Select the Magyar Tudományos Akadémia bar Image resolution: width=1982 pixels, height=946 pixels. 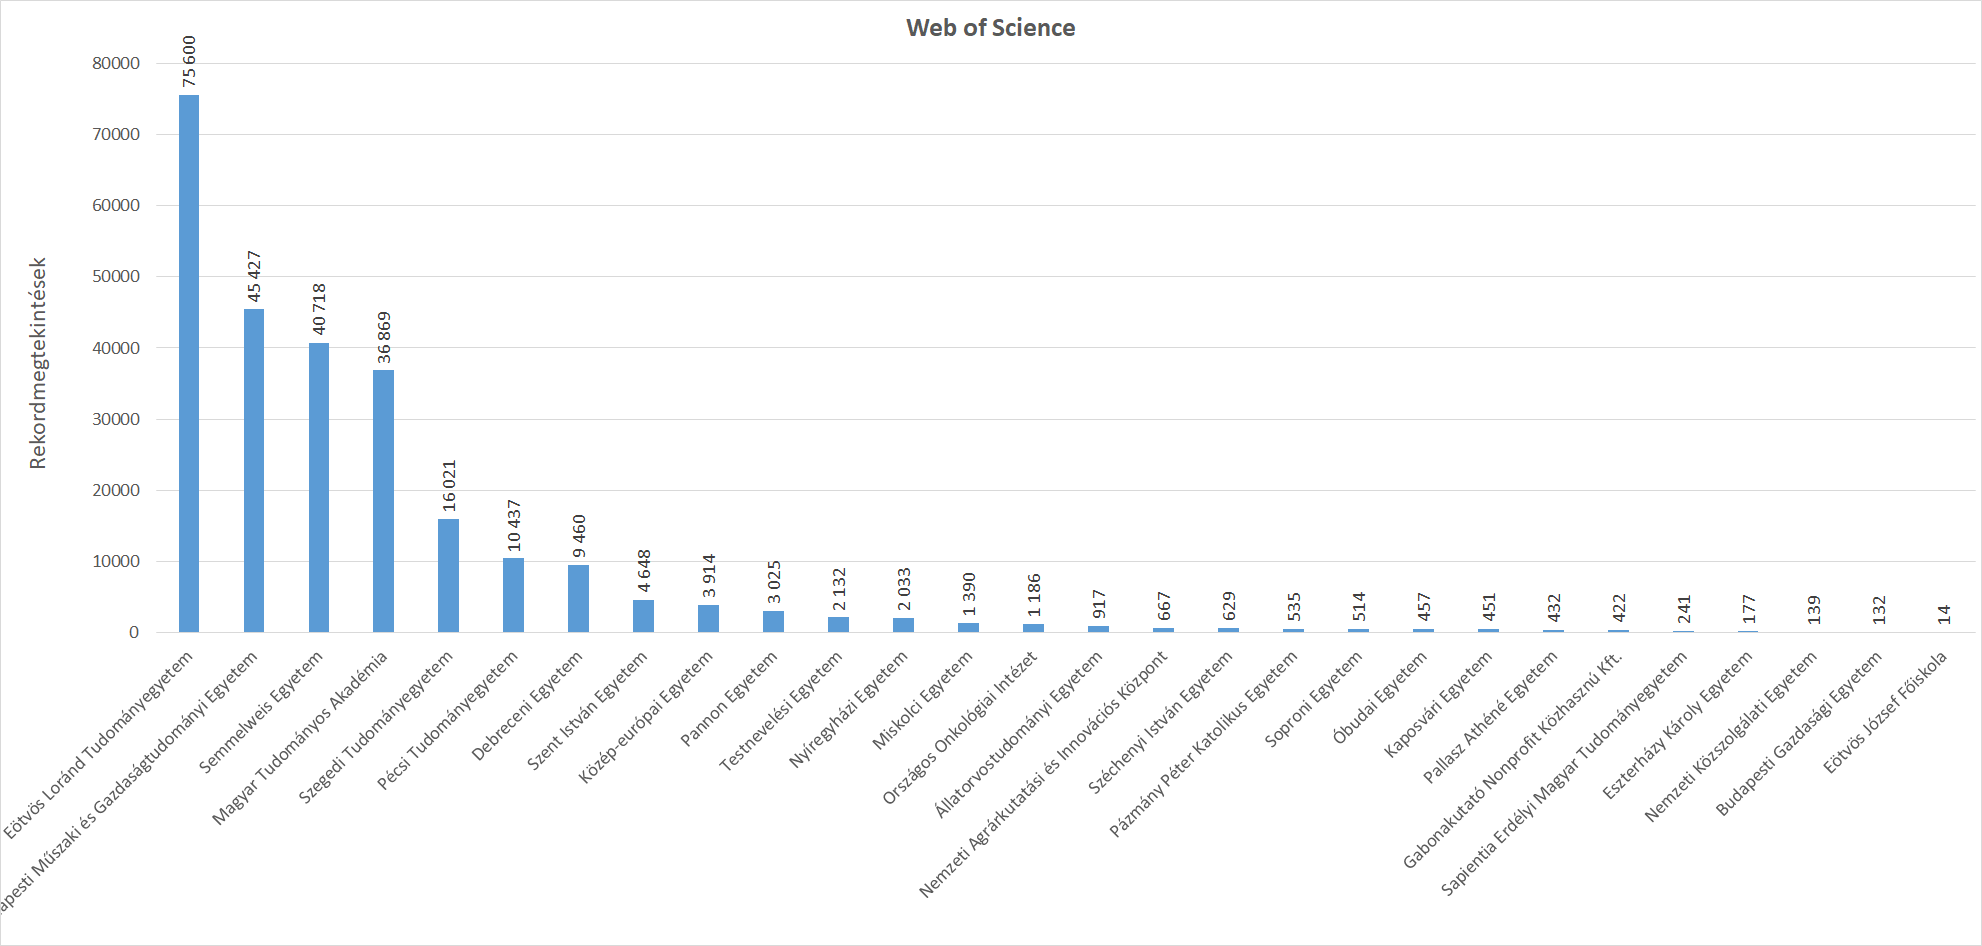pyautogui.click(x=383, y=500)
